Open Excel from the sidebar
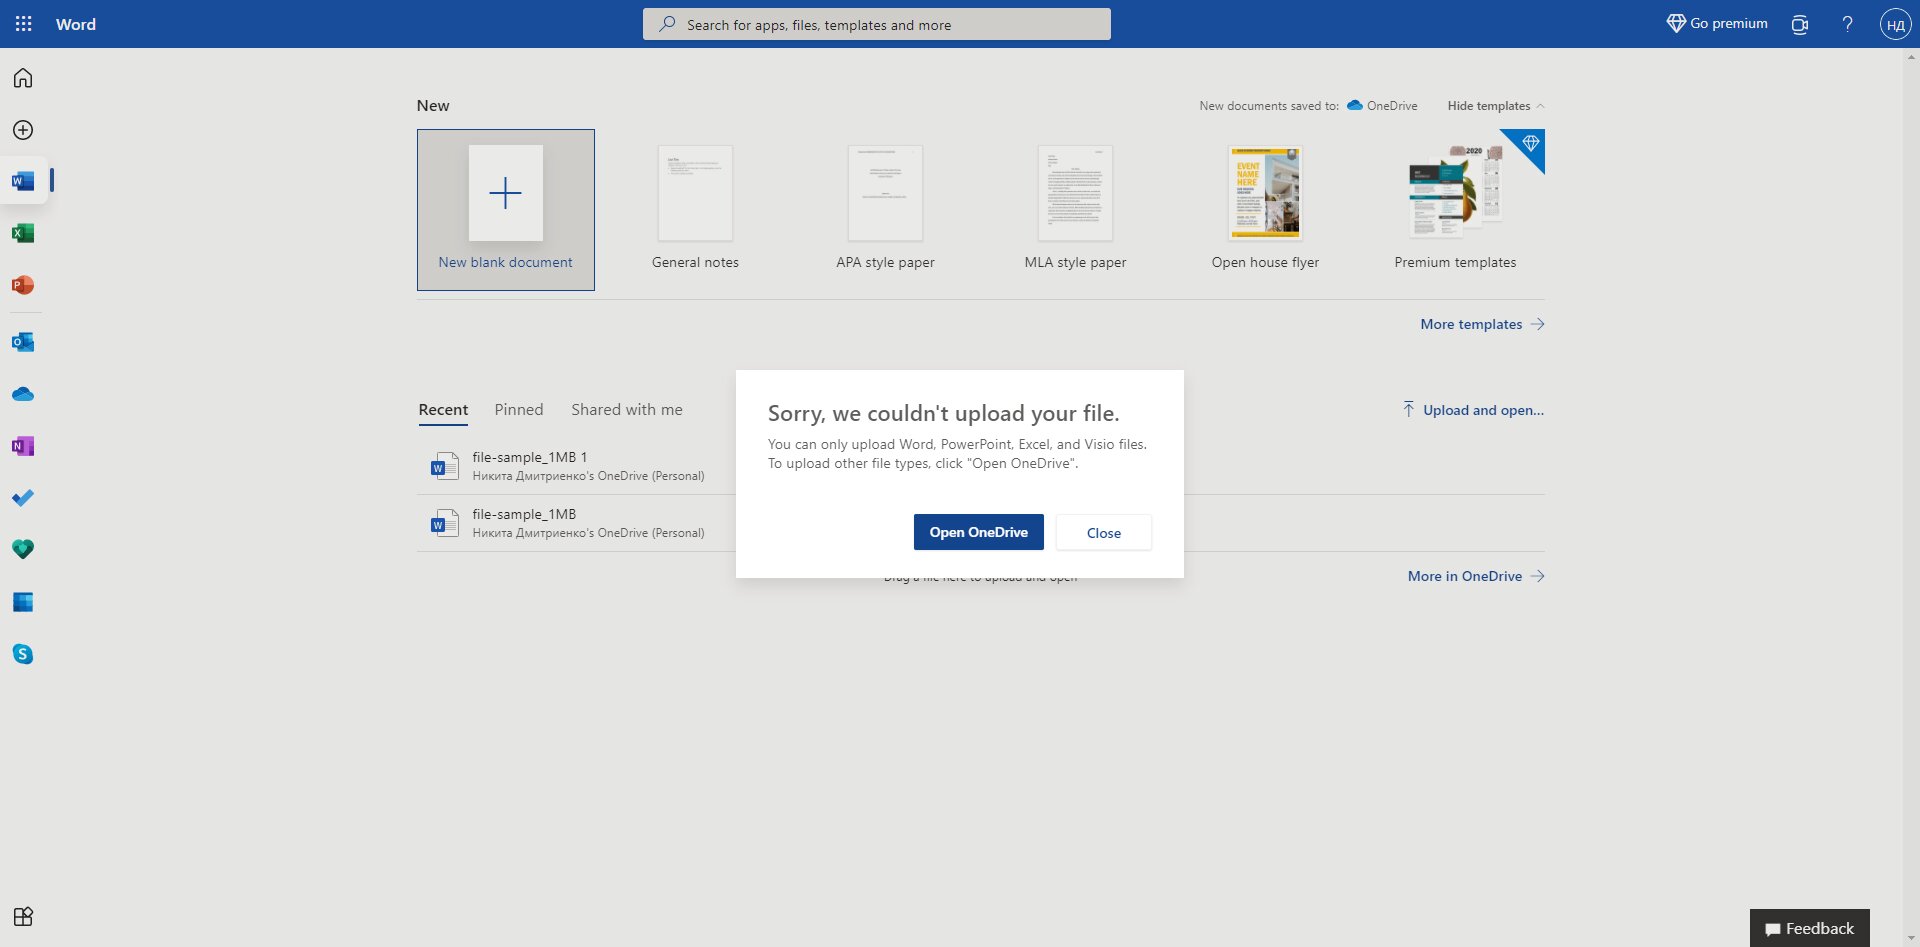Screen dimensions: 1920x947 pos(23,233)
